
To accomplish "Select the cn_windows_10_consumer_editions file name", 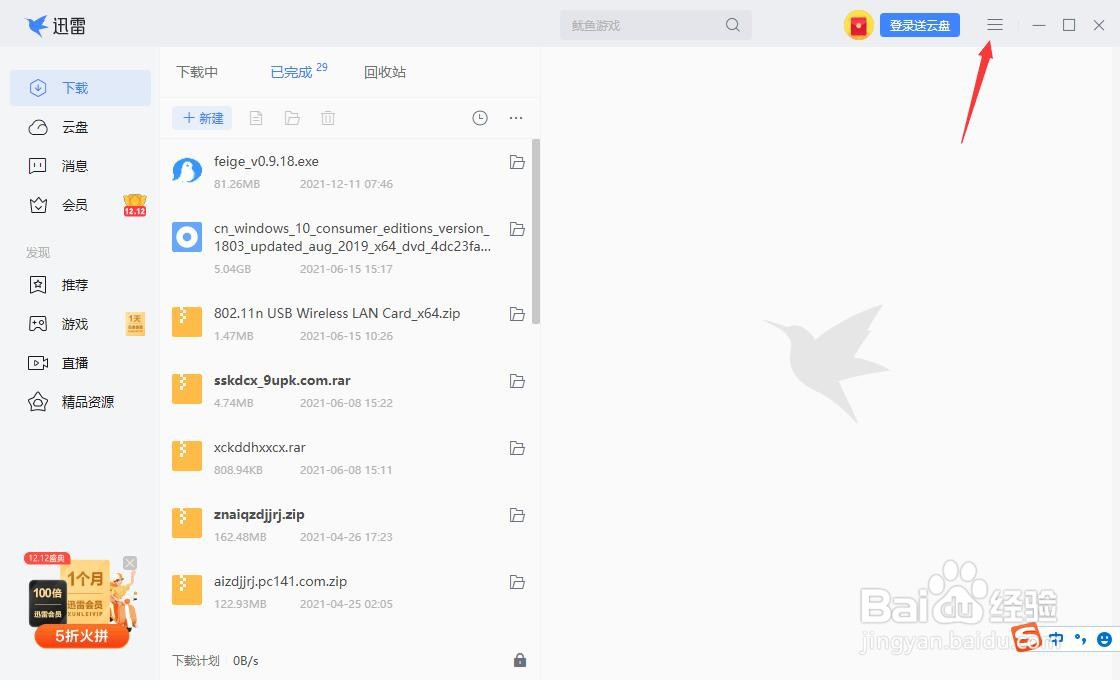I will tap(352, 237).
